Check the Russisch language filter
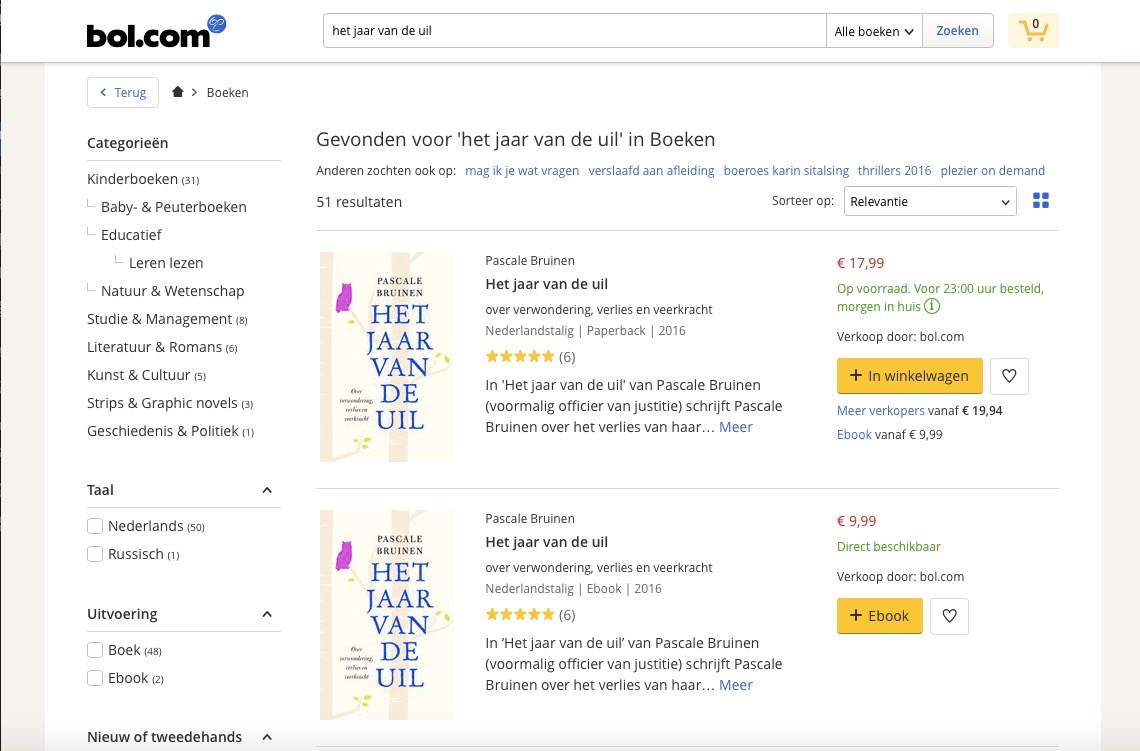This screenshot has width=1140, height=751. pos(96,554)
